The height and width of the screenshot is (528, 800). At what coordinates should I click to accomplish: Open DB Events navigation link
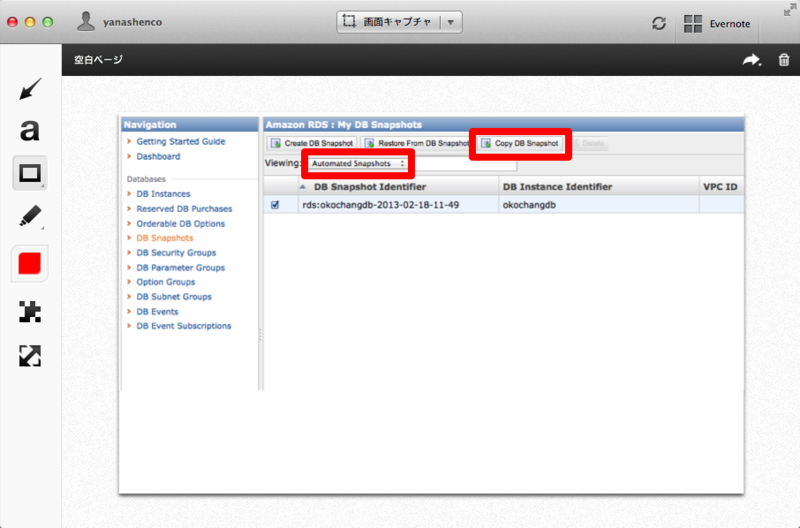coord(157,311)
